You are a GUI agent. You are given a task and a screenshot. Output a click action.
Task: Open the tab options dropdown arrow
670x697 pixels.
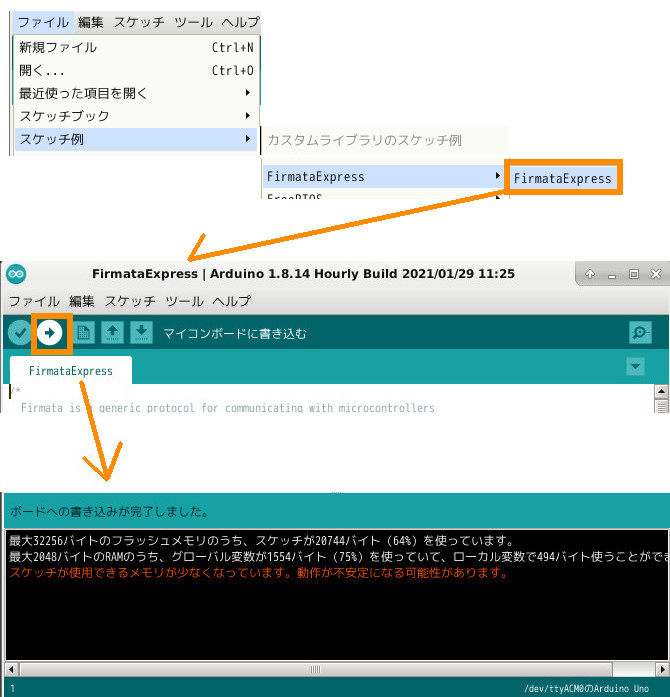[635, 367]
